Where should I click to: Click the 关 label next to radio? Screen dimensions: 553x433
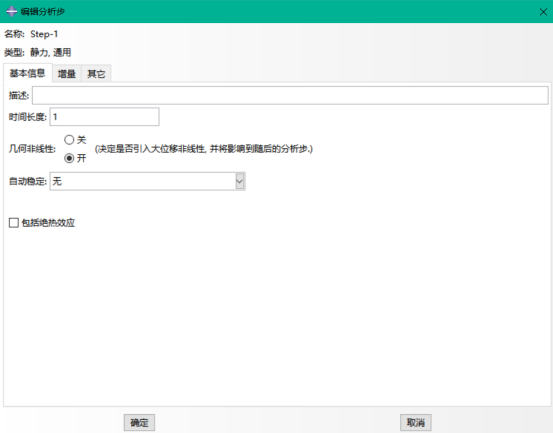pyautogui.click(x=81, y=140)
